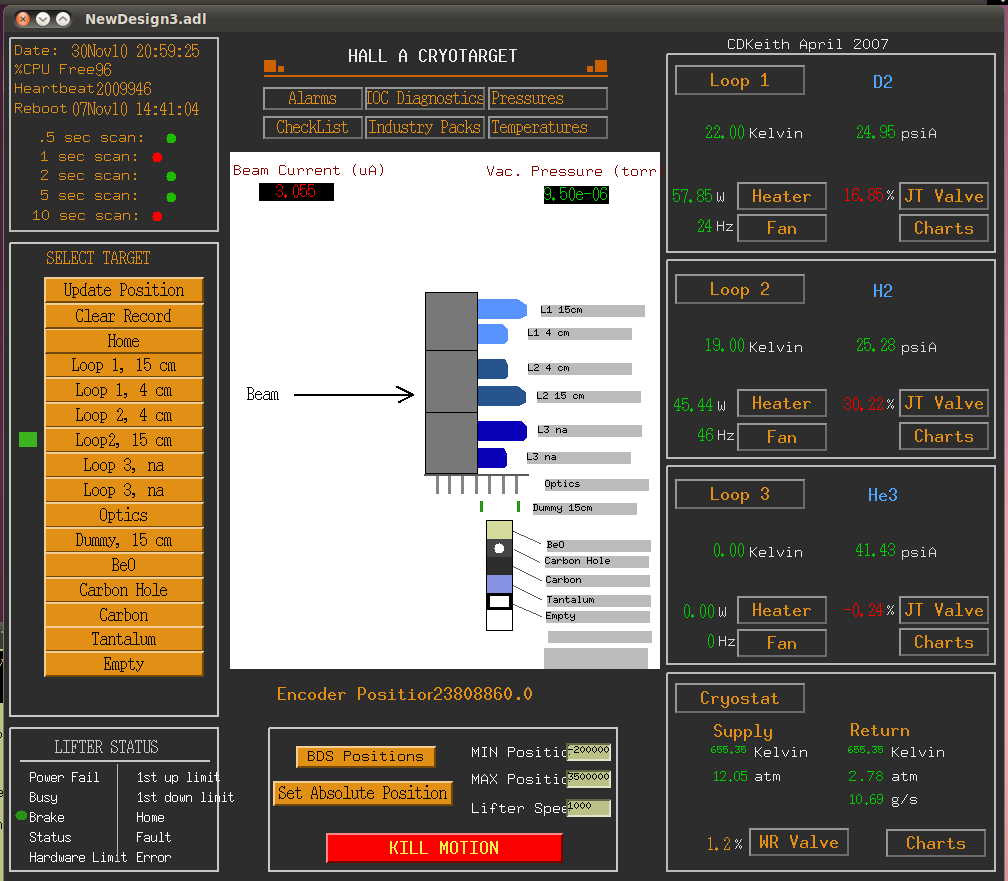Select the Carbon target button

coord(124,615)
